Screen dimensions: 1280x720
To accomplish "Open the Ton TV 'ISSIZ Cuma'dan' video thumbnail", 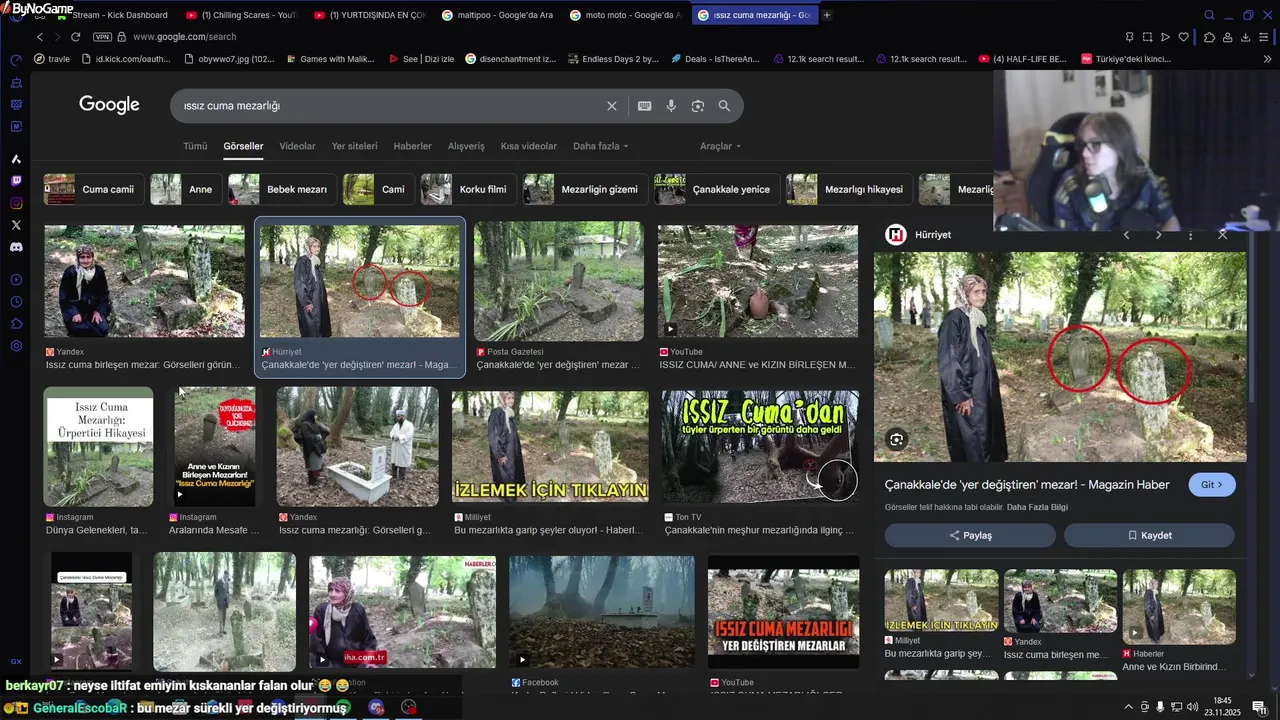I will tap(759, 446).
